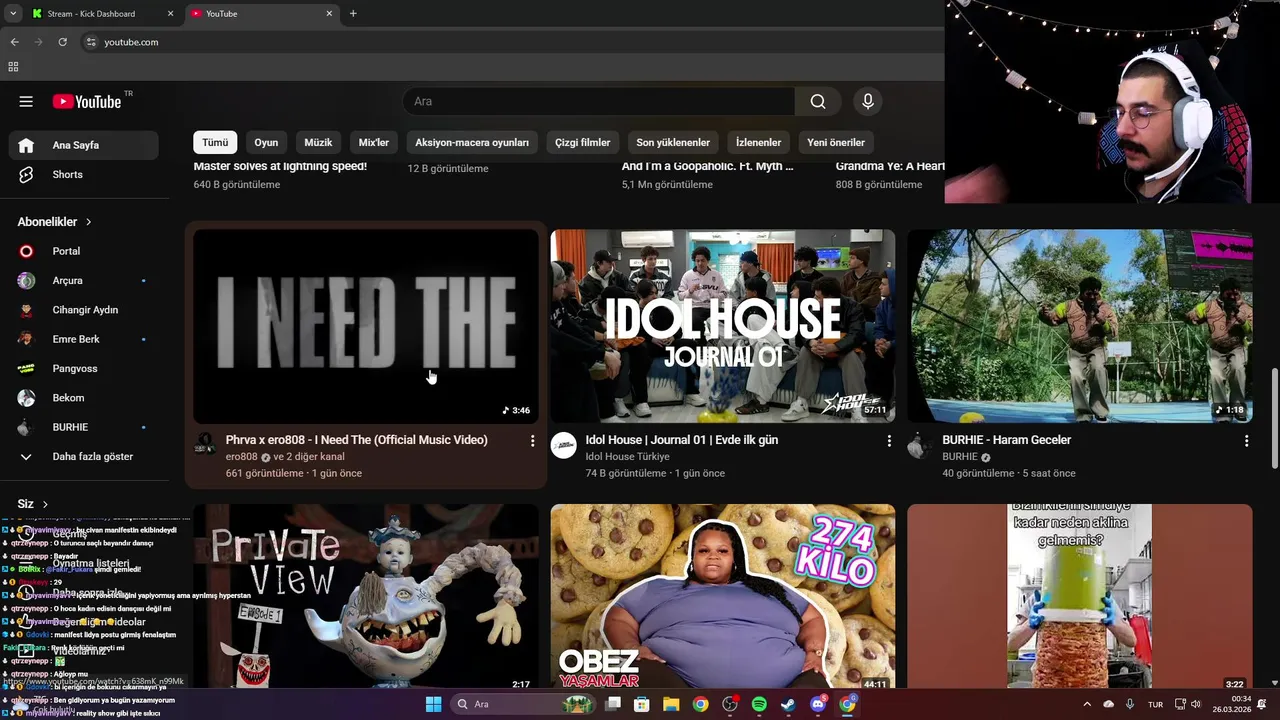The height and width of the screenshot is (720, 1280).
Task: Select Yeni öneriler filter chip
Action: (836, 142)
